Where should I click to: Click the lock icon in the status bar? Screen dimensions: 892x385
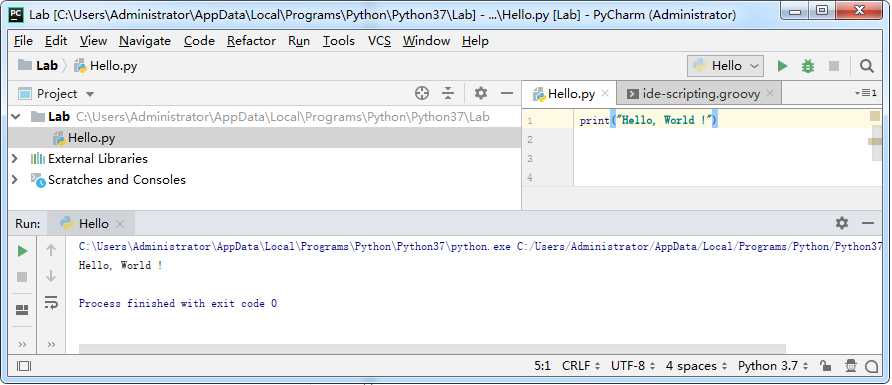[x=826, y=366]
